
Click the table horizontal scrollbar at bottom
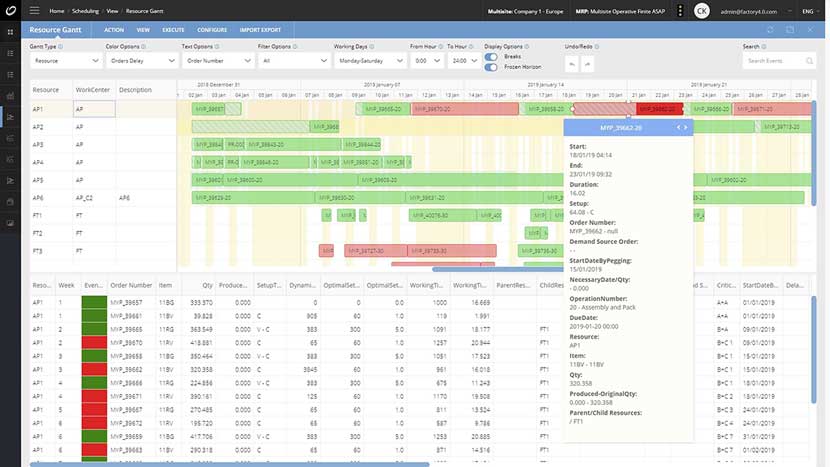(230, 464)
